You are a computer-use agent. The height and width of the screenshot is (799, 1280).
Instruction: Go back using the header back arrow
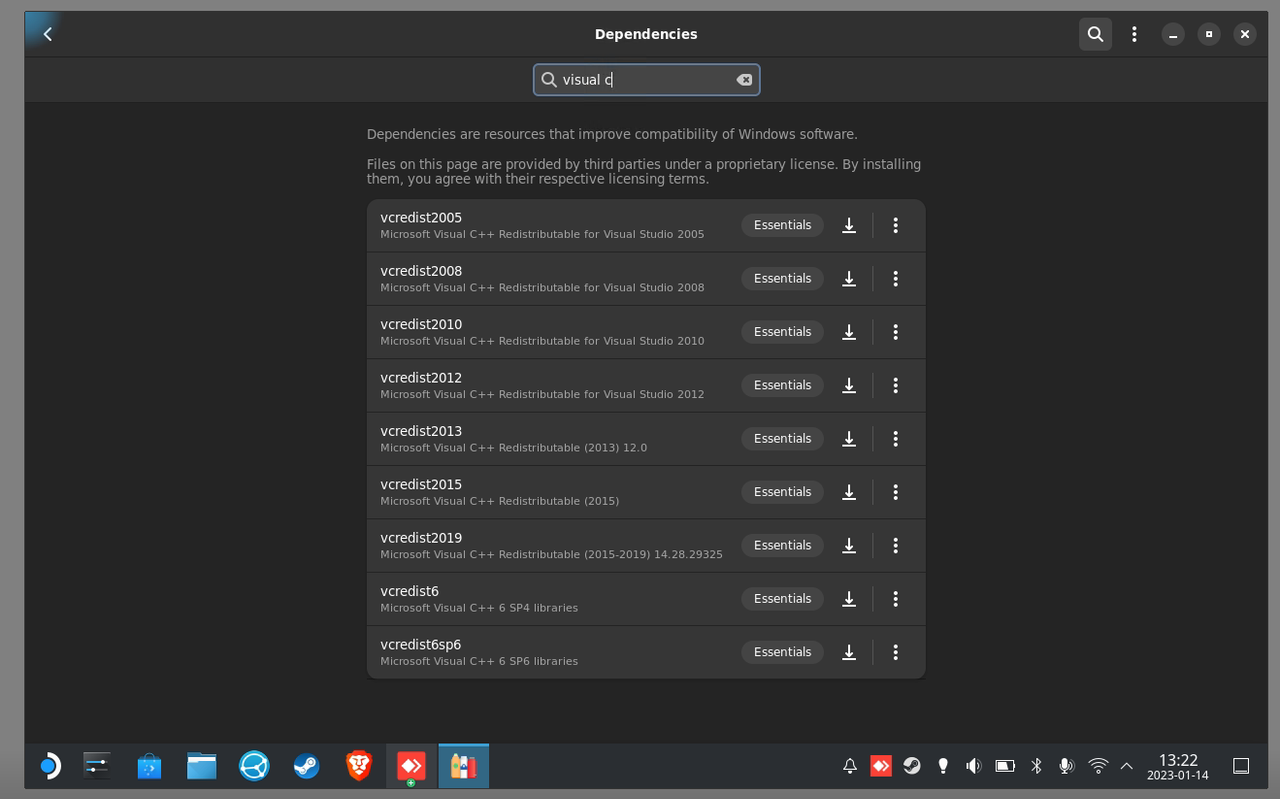pyautogui.click(x=47, y=34)
